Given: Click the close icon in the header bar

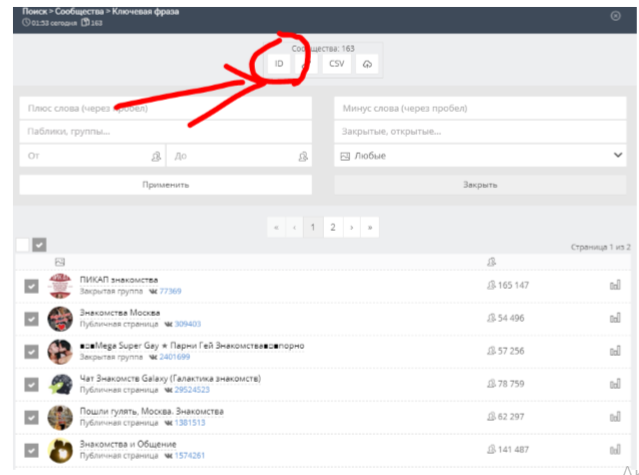Looking at the screenshot, I should [x=615, y=16].
